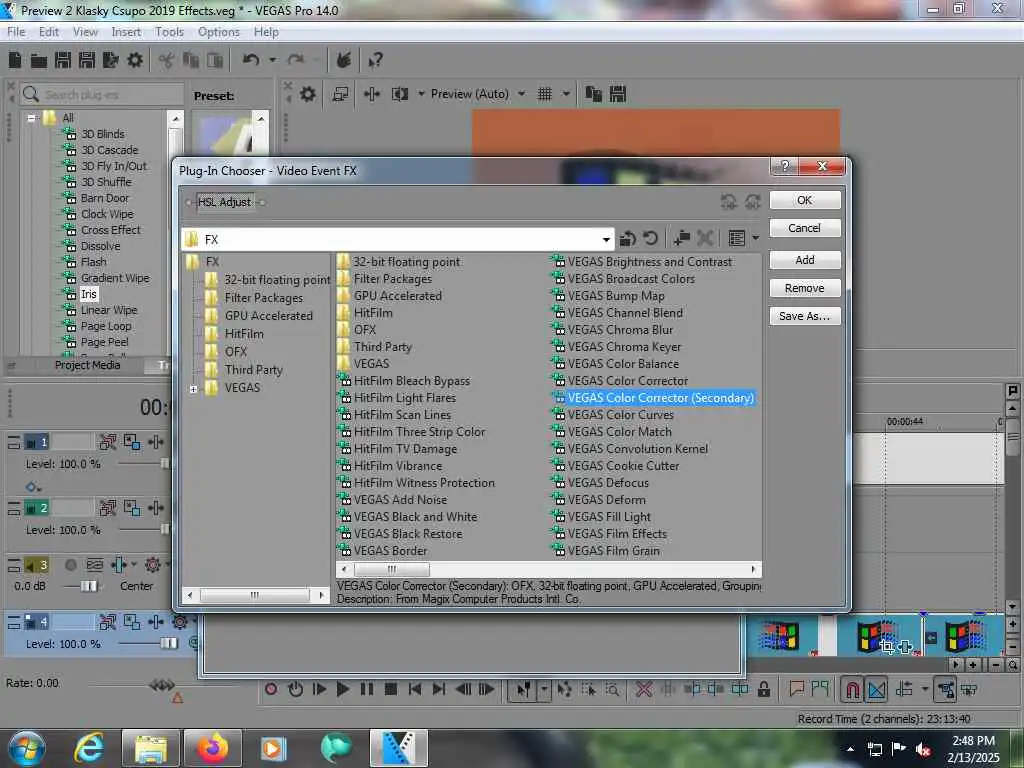1024x768 pixels.
Task: Open project Properties gear icon
Action: [x=135, y=61]
